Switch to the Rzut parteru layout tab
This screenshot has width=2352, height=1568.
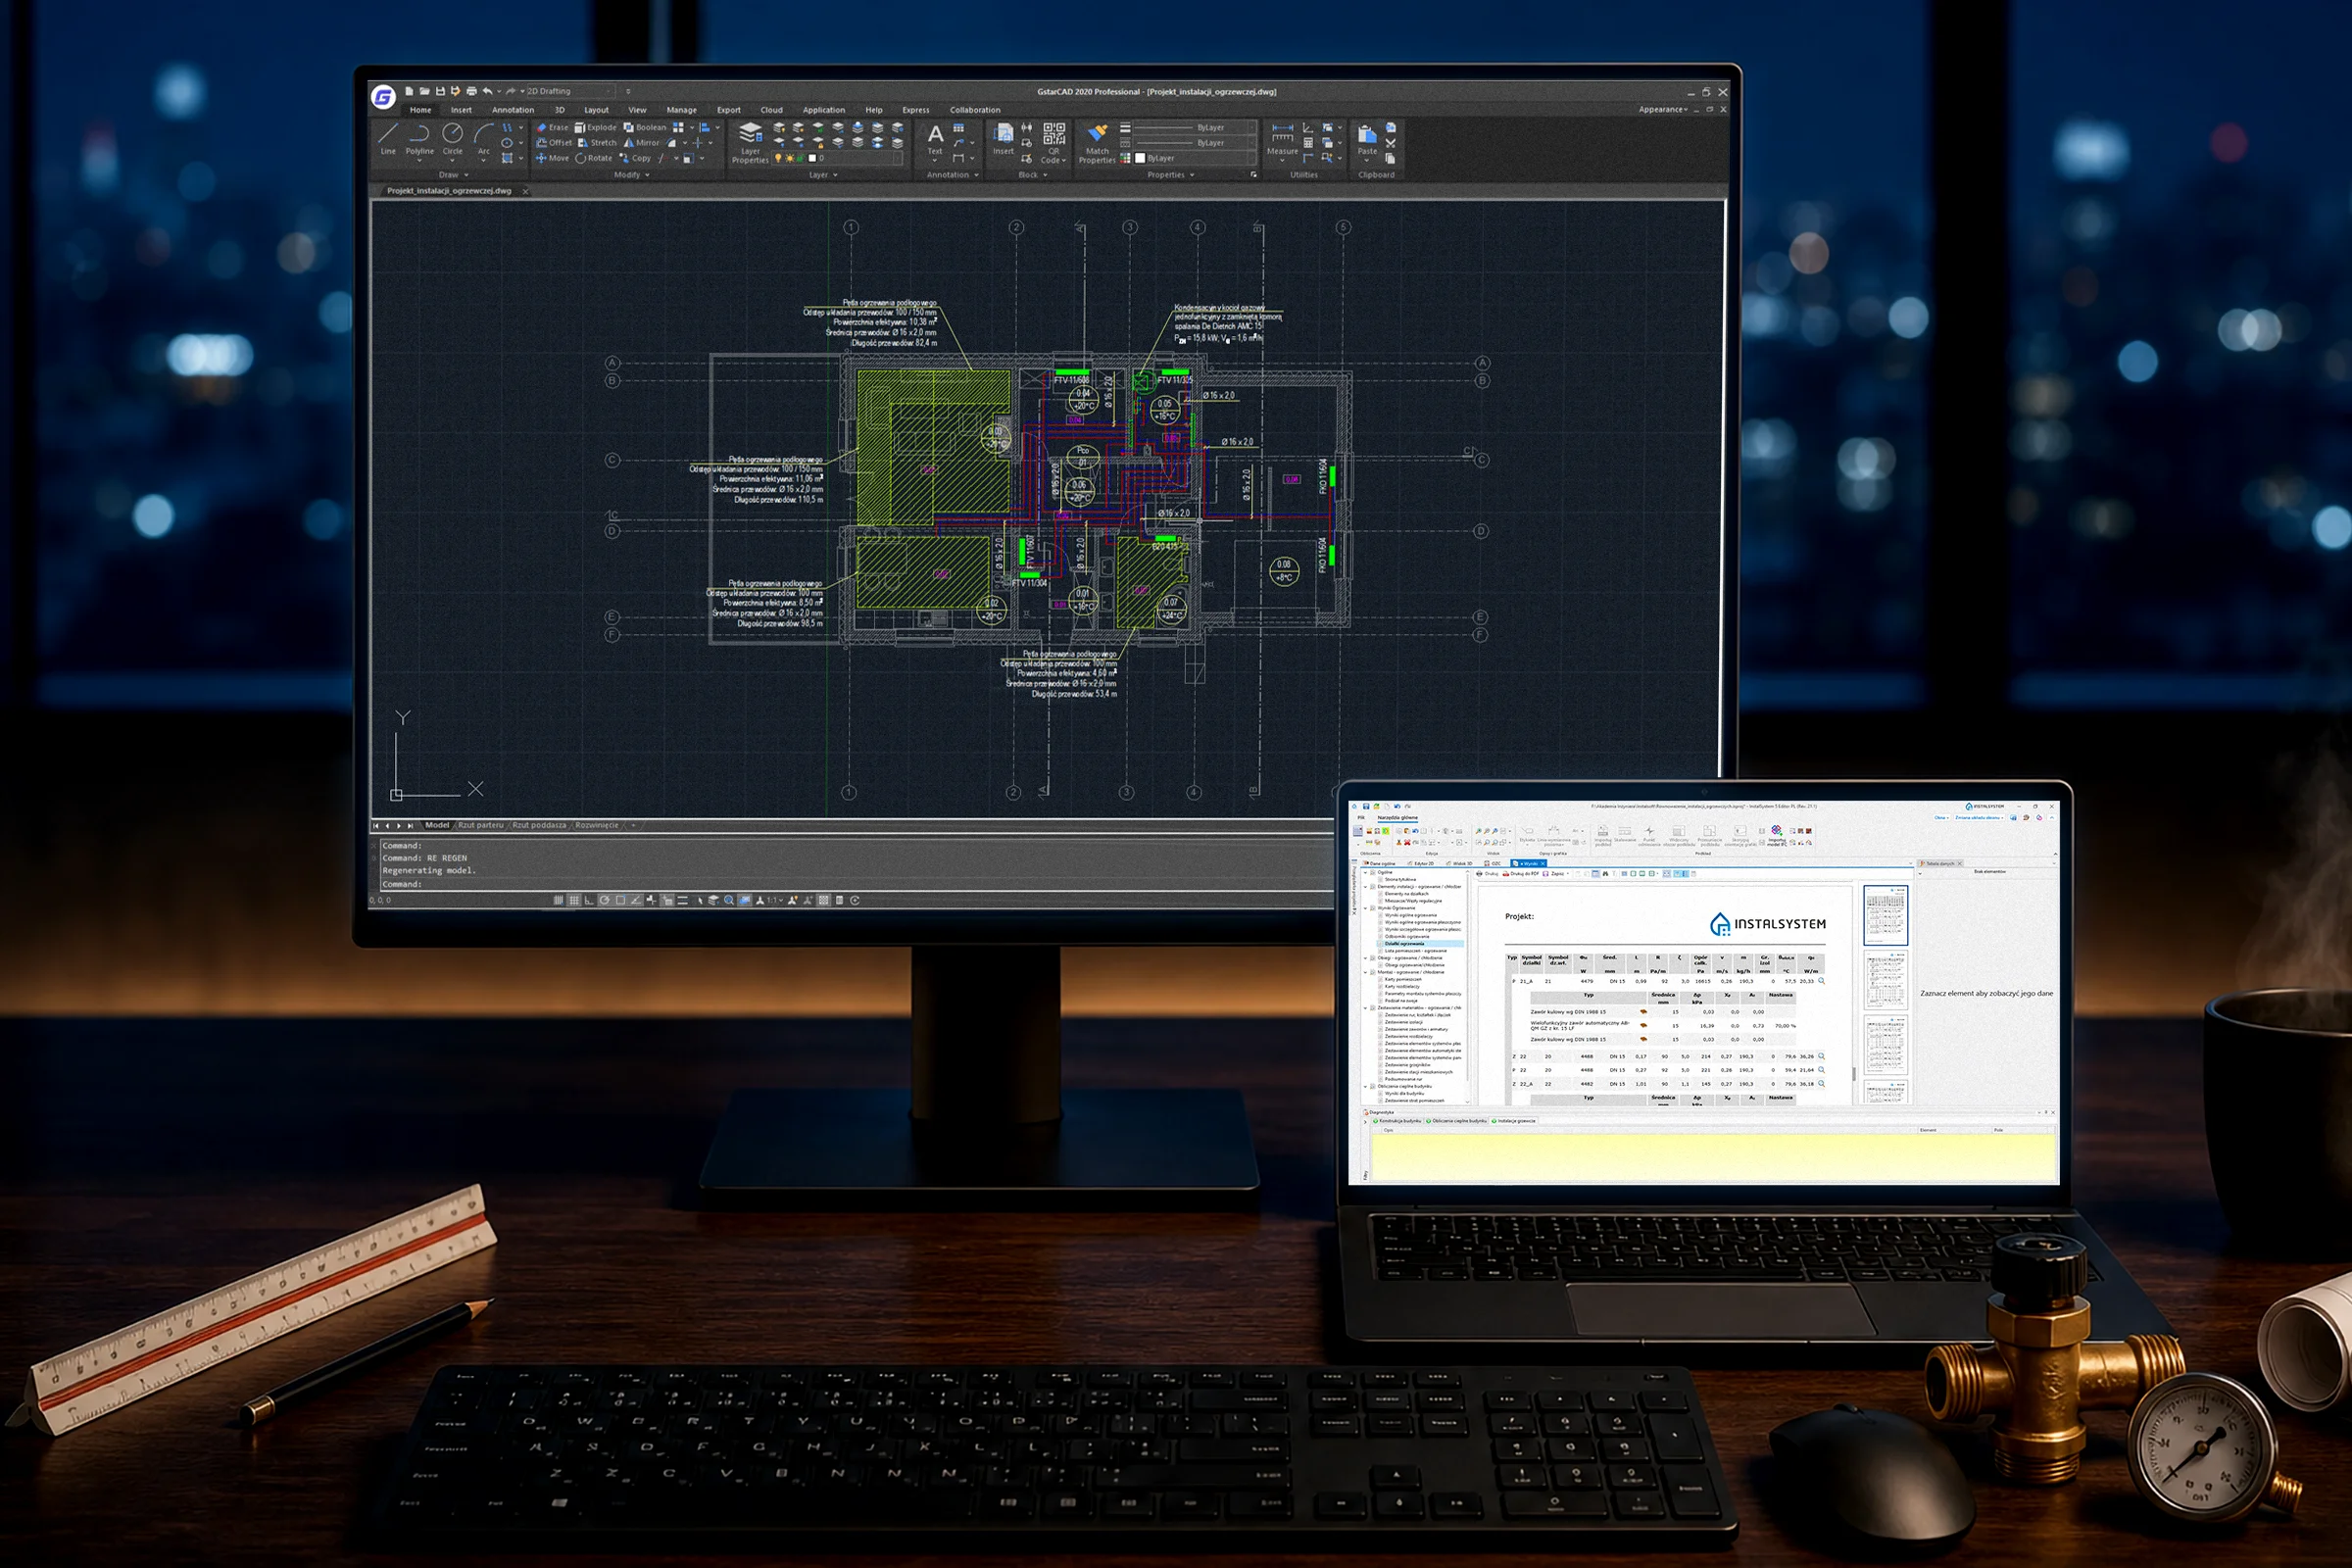pyautogui.click(x=481, y=825)
